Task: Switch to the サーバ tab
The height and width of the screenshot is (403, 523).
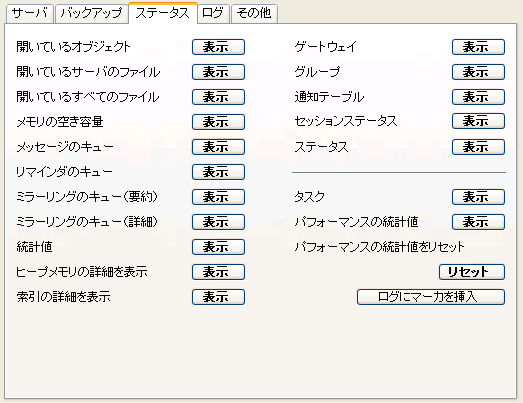Action: [30, 14]
